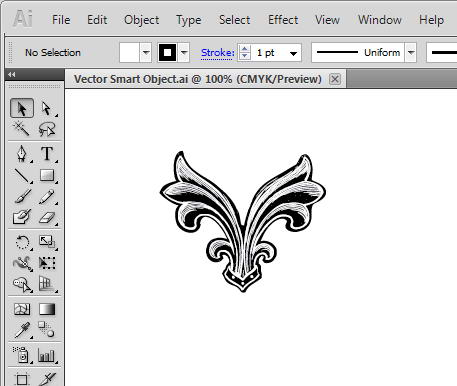Select the Free Transform tool
The width and height of the screenshot is (457, 386).
tap(47, 263)
